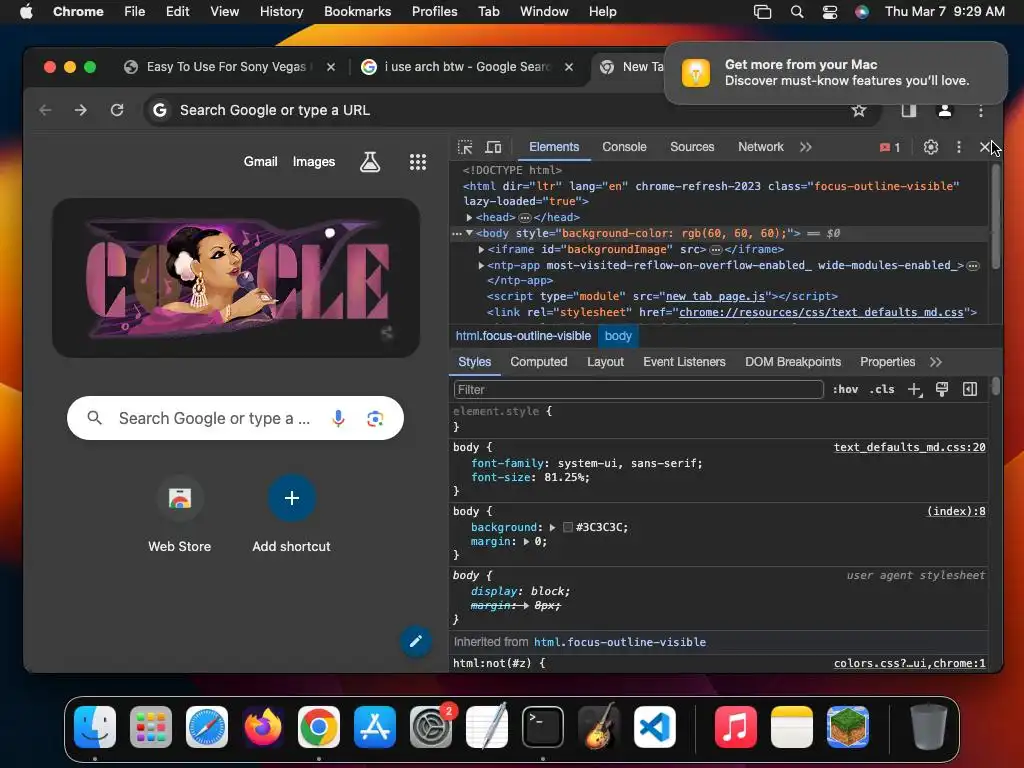The image size is (1024, 768).
Task: Open colors.css source link
Action: click(909, 664)
